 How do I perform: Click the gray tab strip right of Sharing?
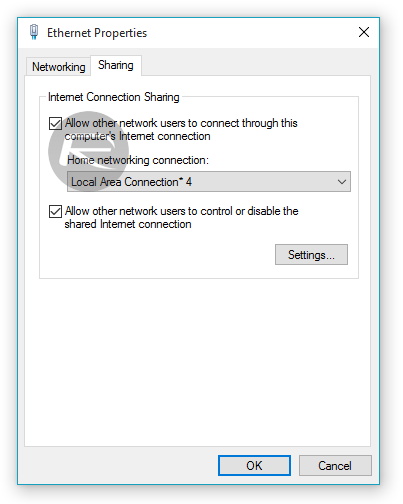pyautogui.click(x=256, y=65)
